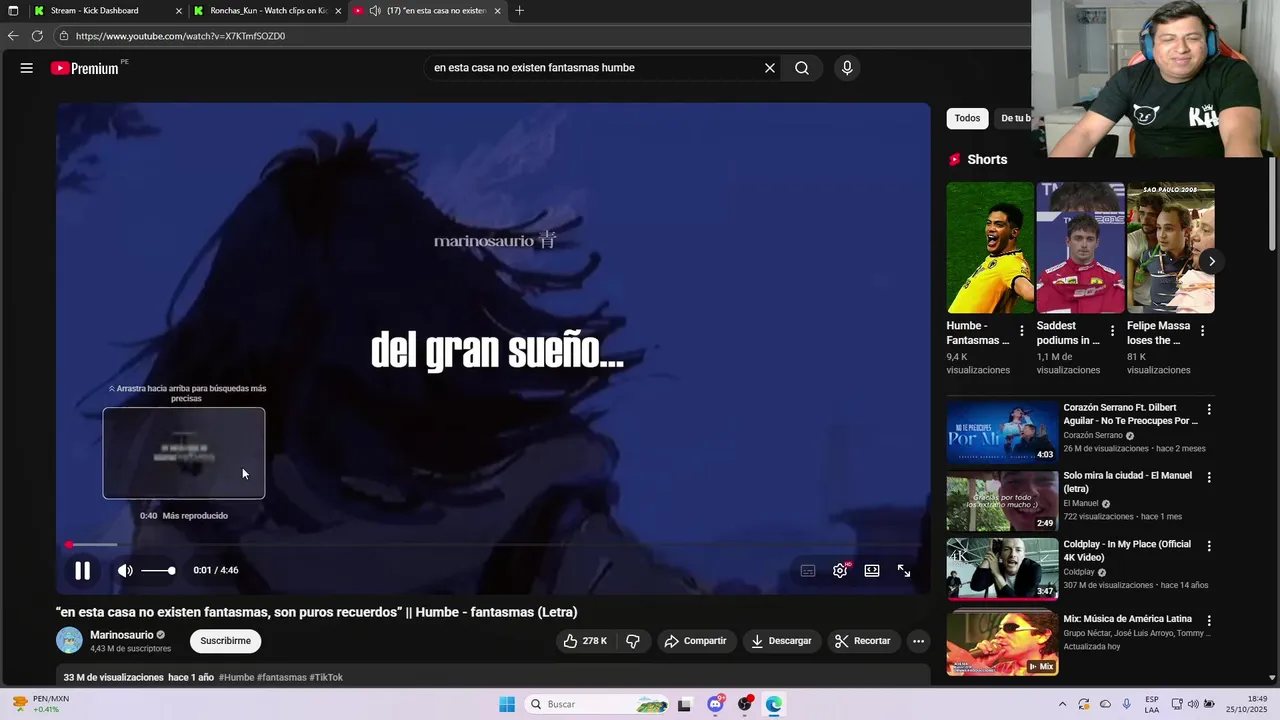Viewport: 1280px width, 720px height.
Task: Close the Stream - Kick Dashboard tab
Action: pyautogui.click(x=179, y=11)
